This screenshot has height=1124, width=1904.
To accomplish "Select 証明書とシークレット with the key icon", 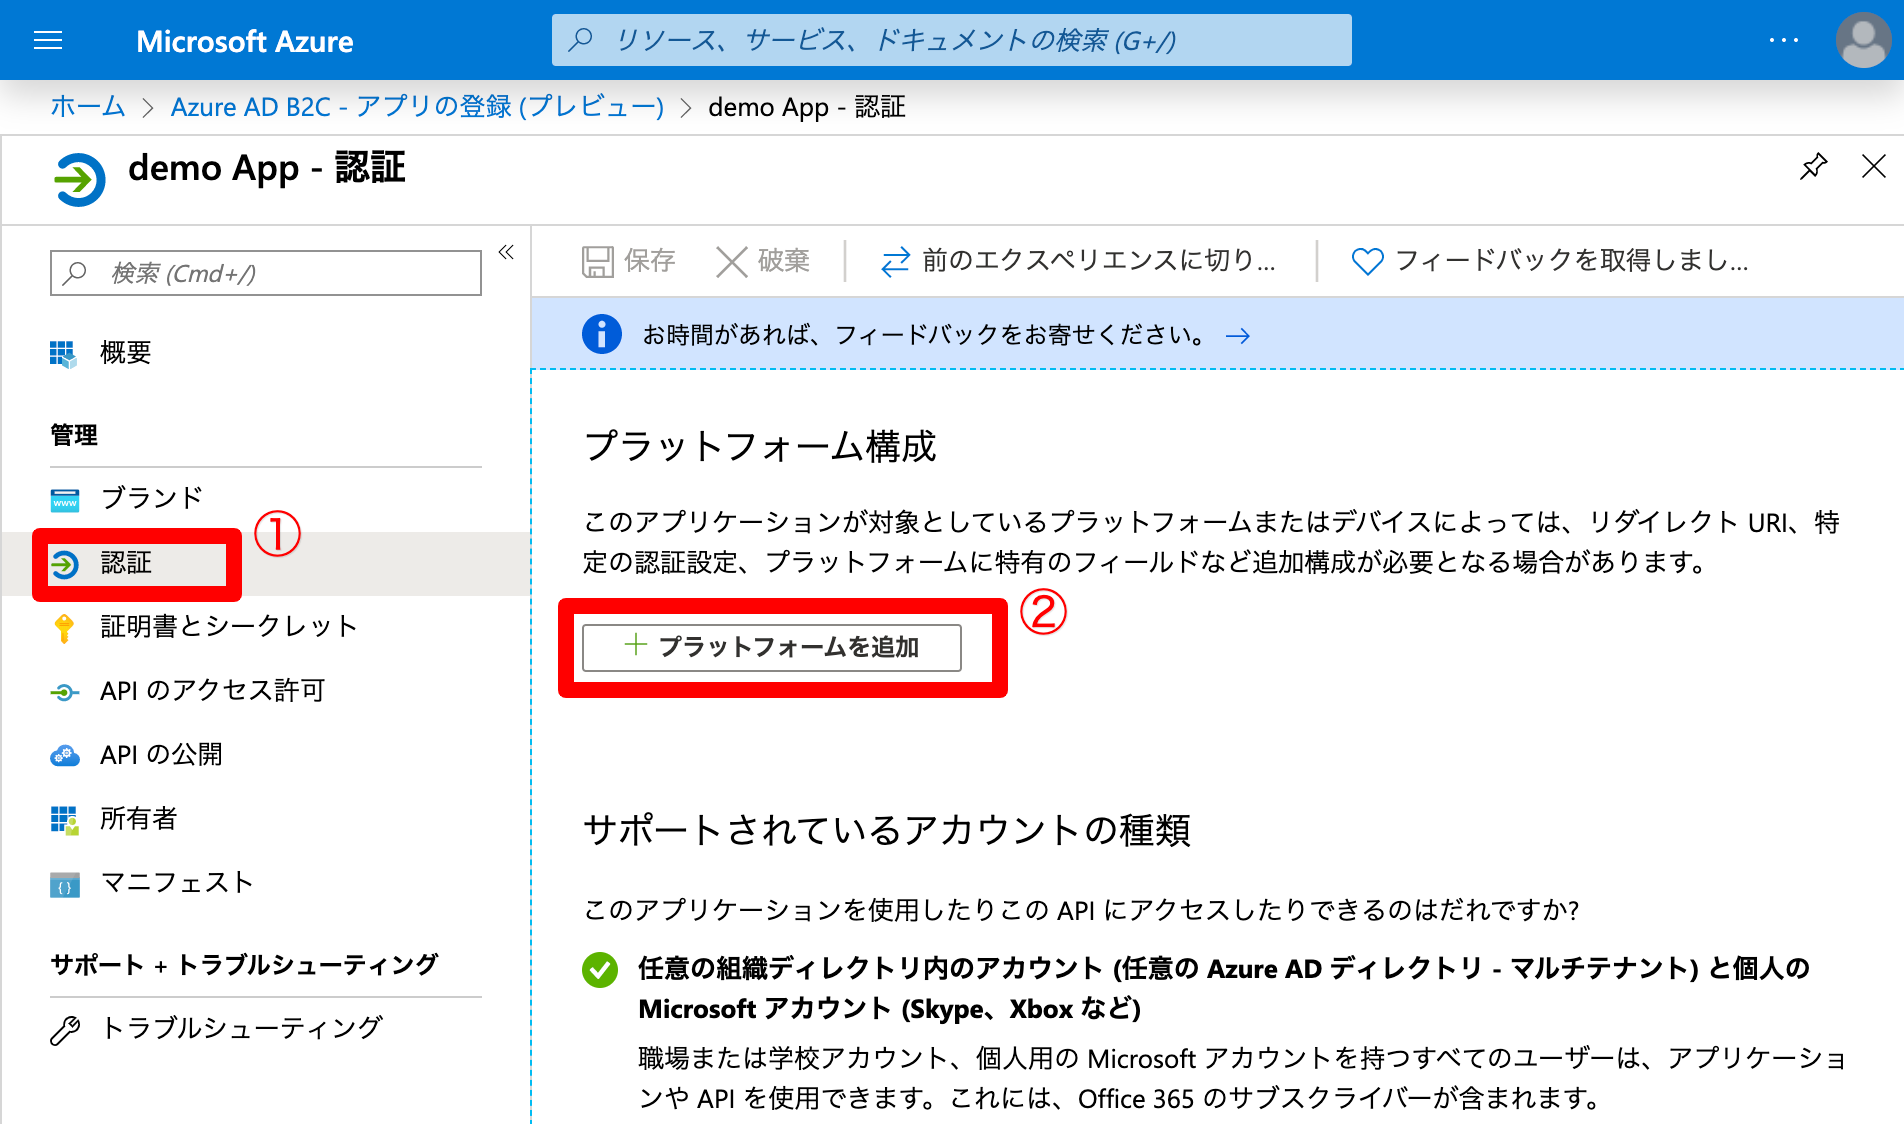I will (x=226, y=626).
